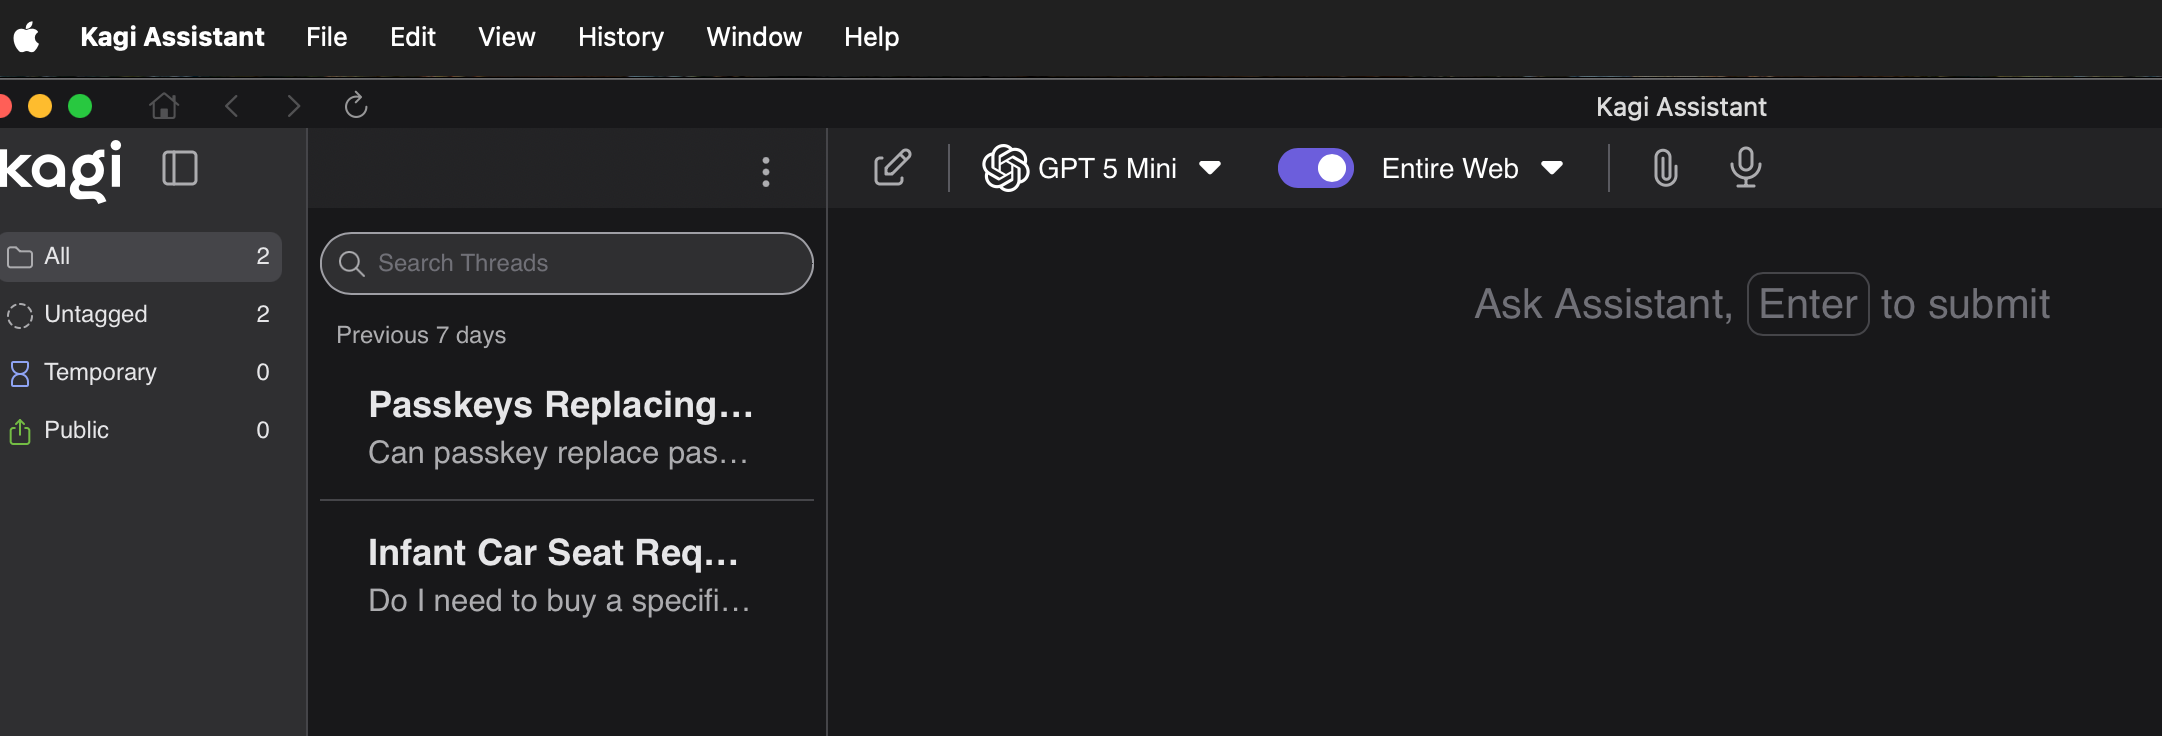Click the paperclip attach file icon
Viewport: 2162px width, 736px height.
click(x=1665, y=168)
